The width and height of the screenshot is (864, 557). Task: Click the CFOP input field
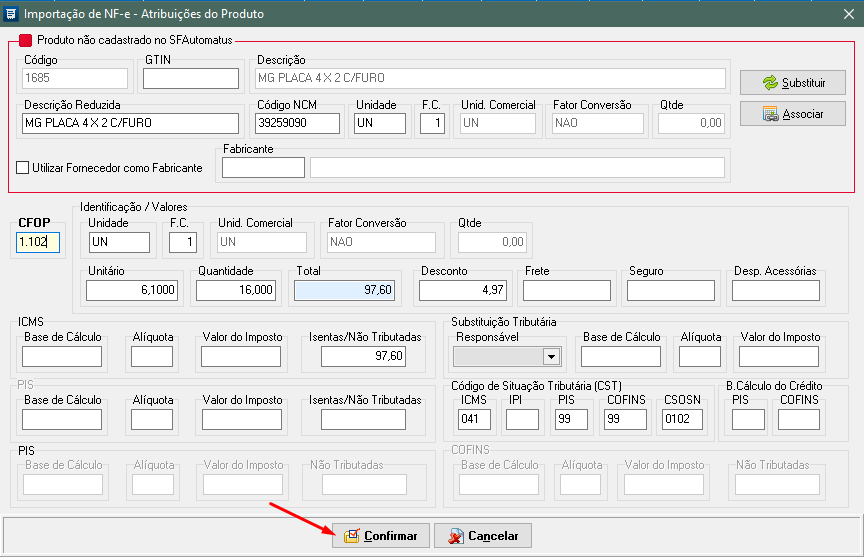[39, 242]
